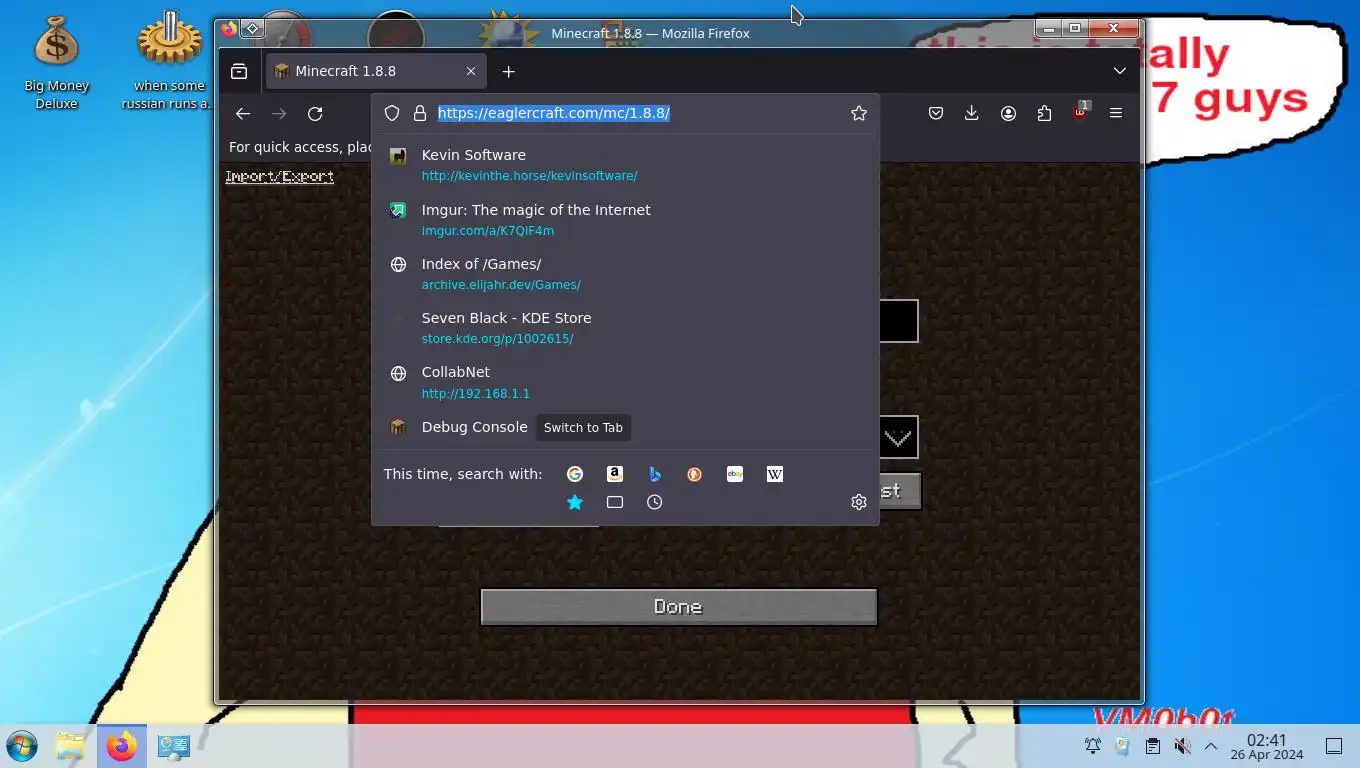Open the Extensions puzzle icon
This screenshot has height=768, width=1360.
pyautogui.click(x=1044, y=114)
